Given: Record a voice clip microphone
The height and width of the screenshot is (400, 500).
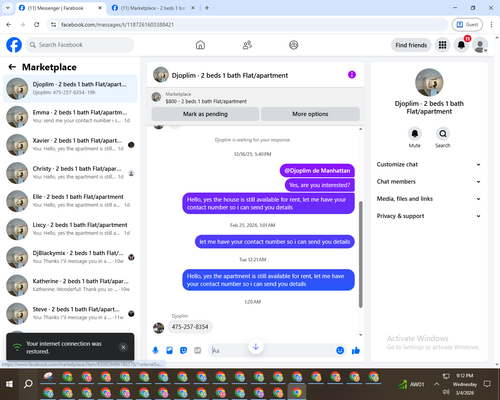Looking at the screenshot, I should pos(155,350).
